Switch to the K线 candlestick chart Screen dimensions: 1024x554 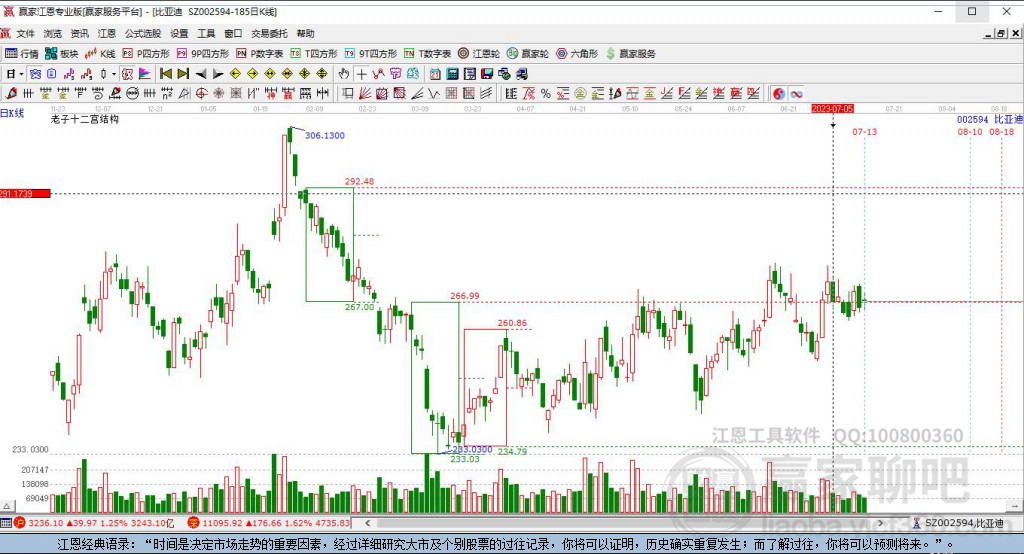[x=100, y=54]
